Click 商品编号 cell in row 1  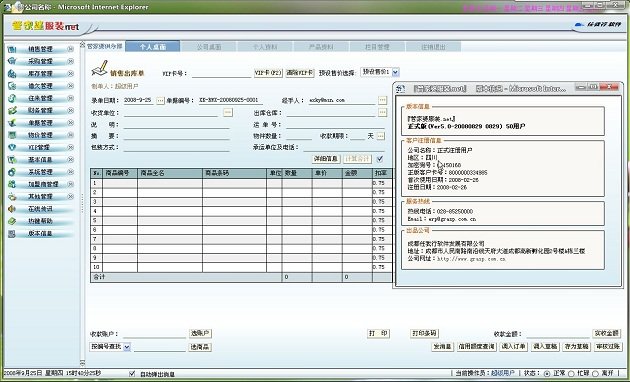pyautogui.click(x=120, y=183)
